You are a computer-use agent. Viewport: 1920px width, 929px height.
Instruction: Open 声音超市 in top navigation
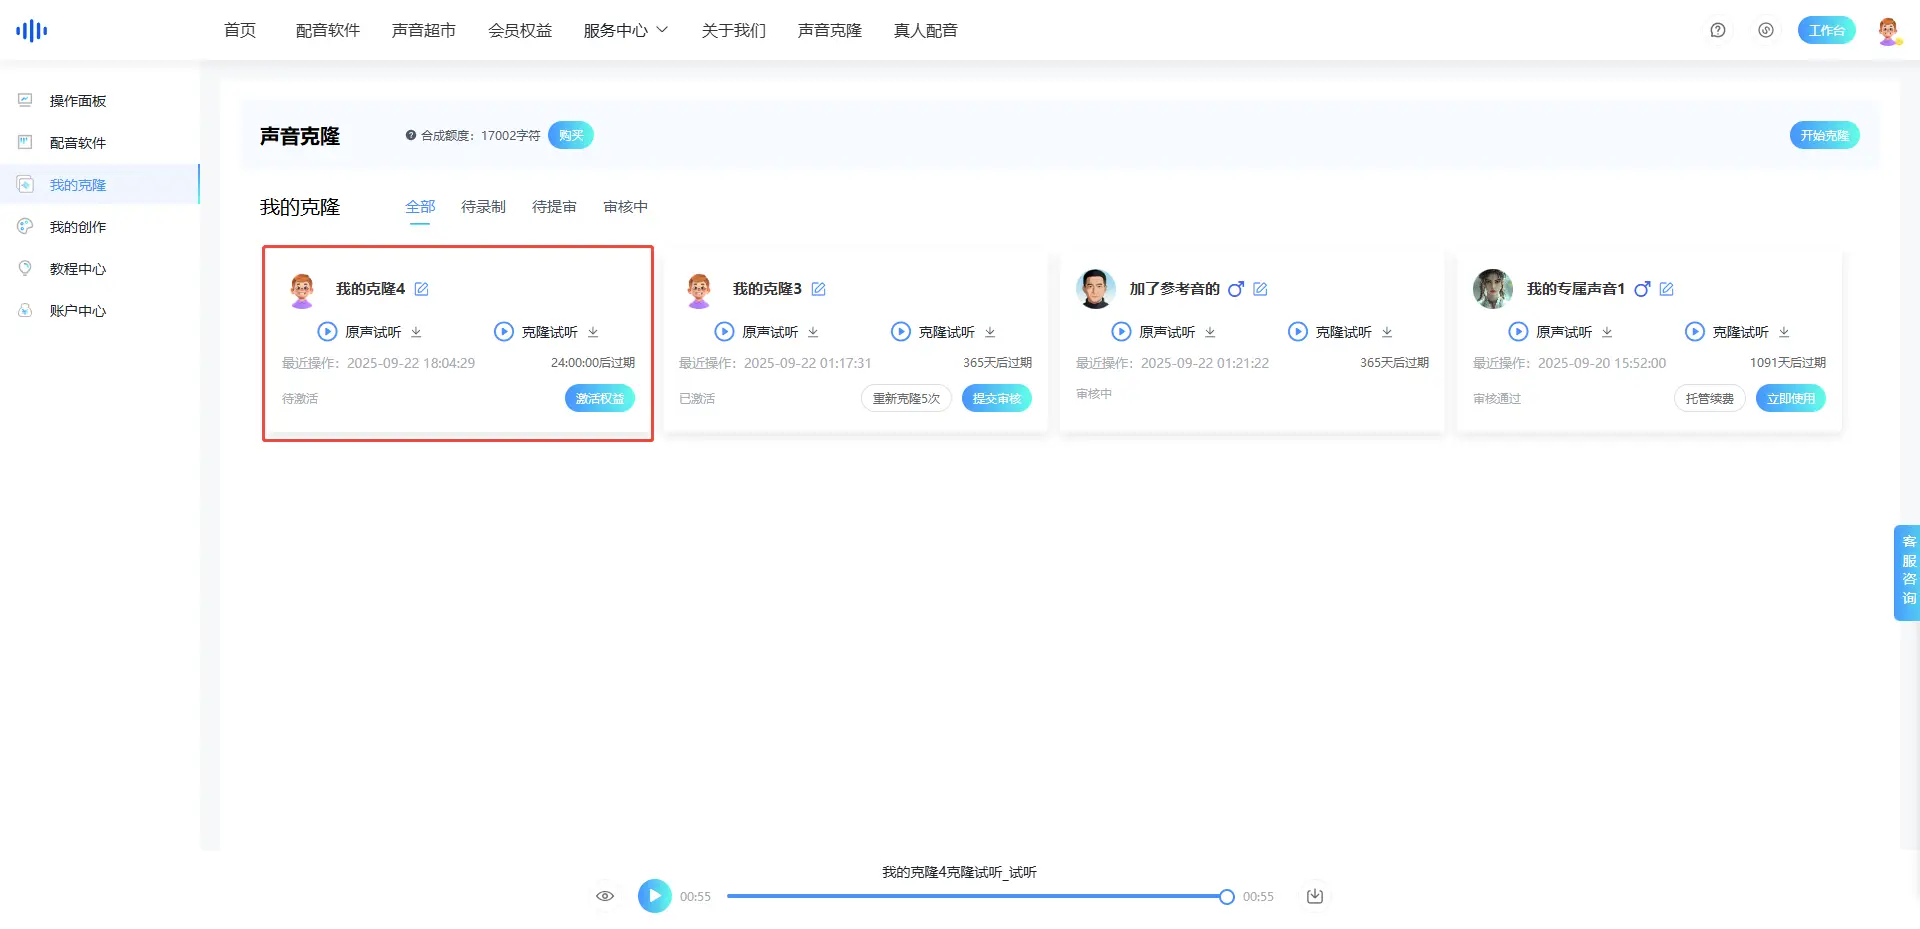pyautogui.click(x=423, y=30)
